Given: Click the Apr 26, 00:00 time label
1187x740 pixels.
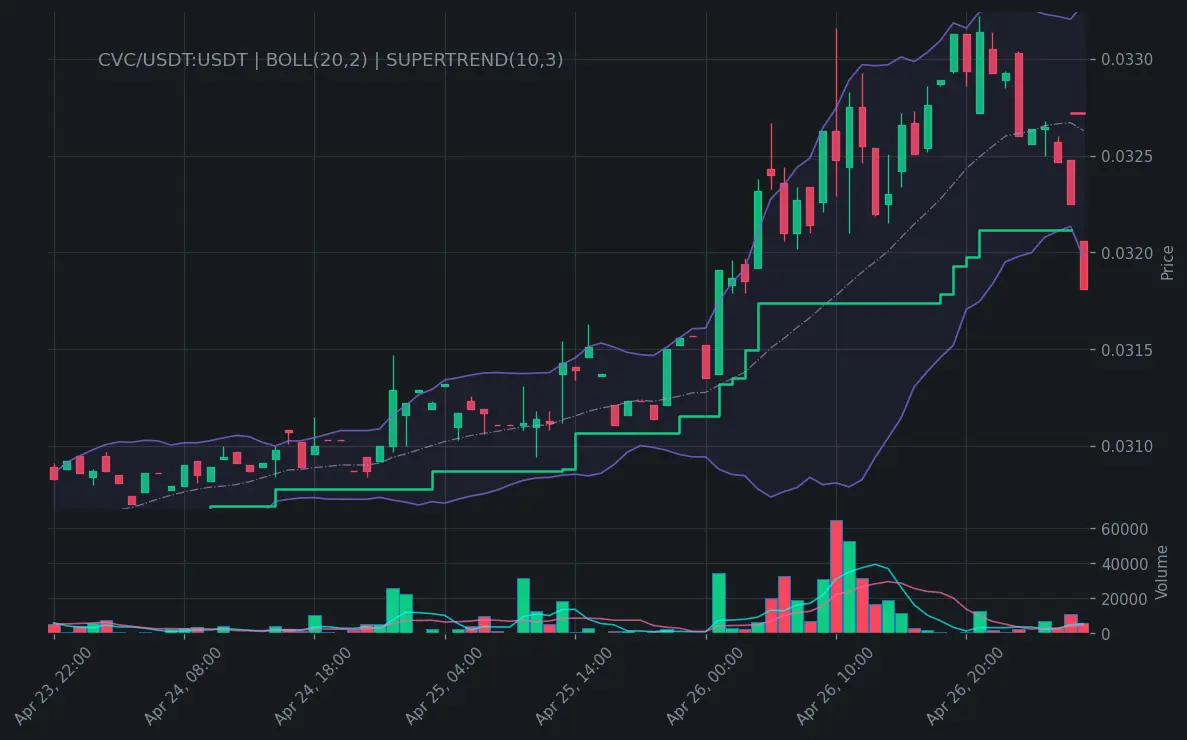Looking at the screenshot, I should 705,686.
